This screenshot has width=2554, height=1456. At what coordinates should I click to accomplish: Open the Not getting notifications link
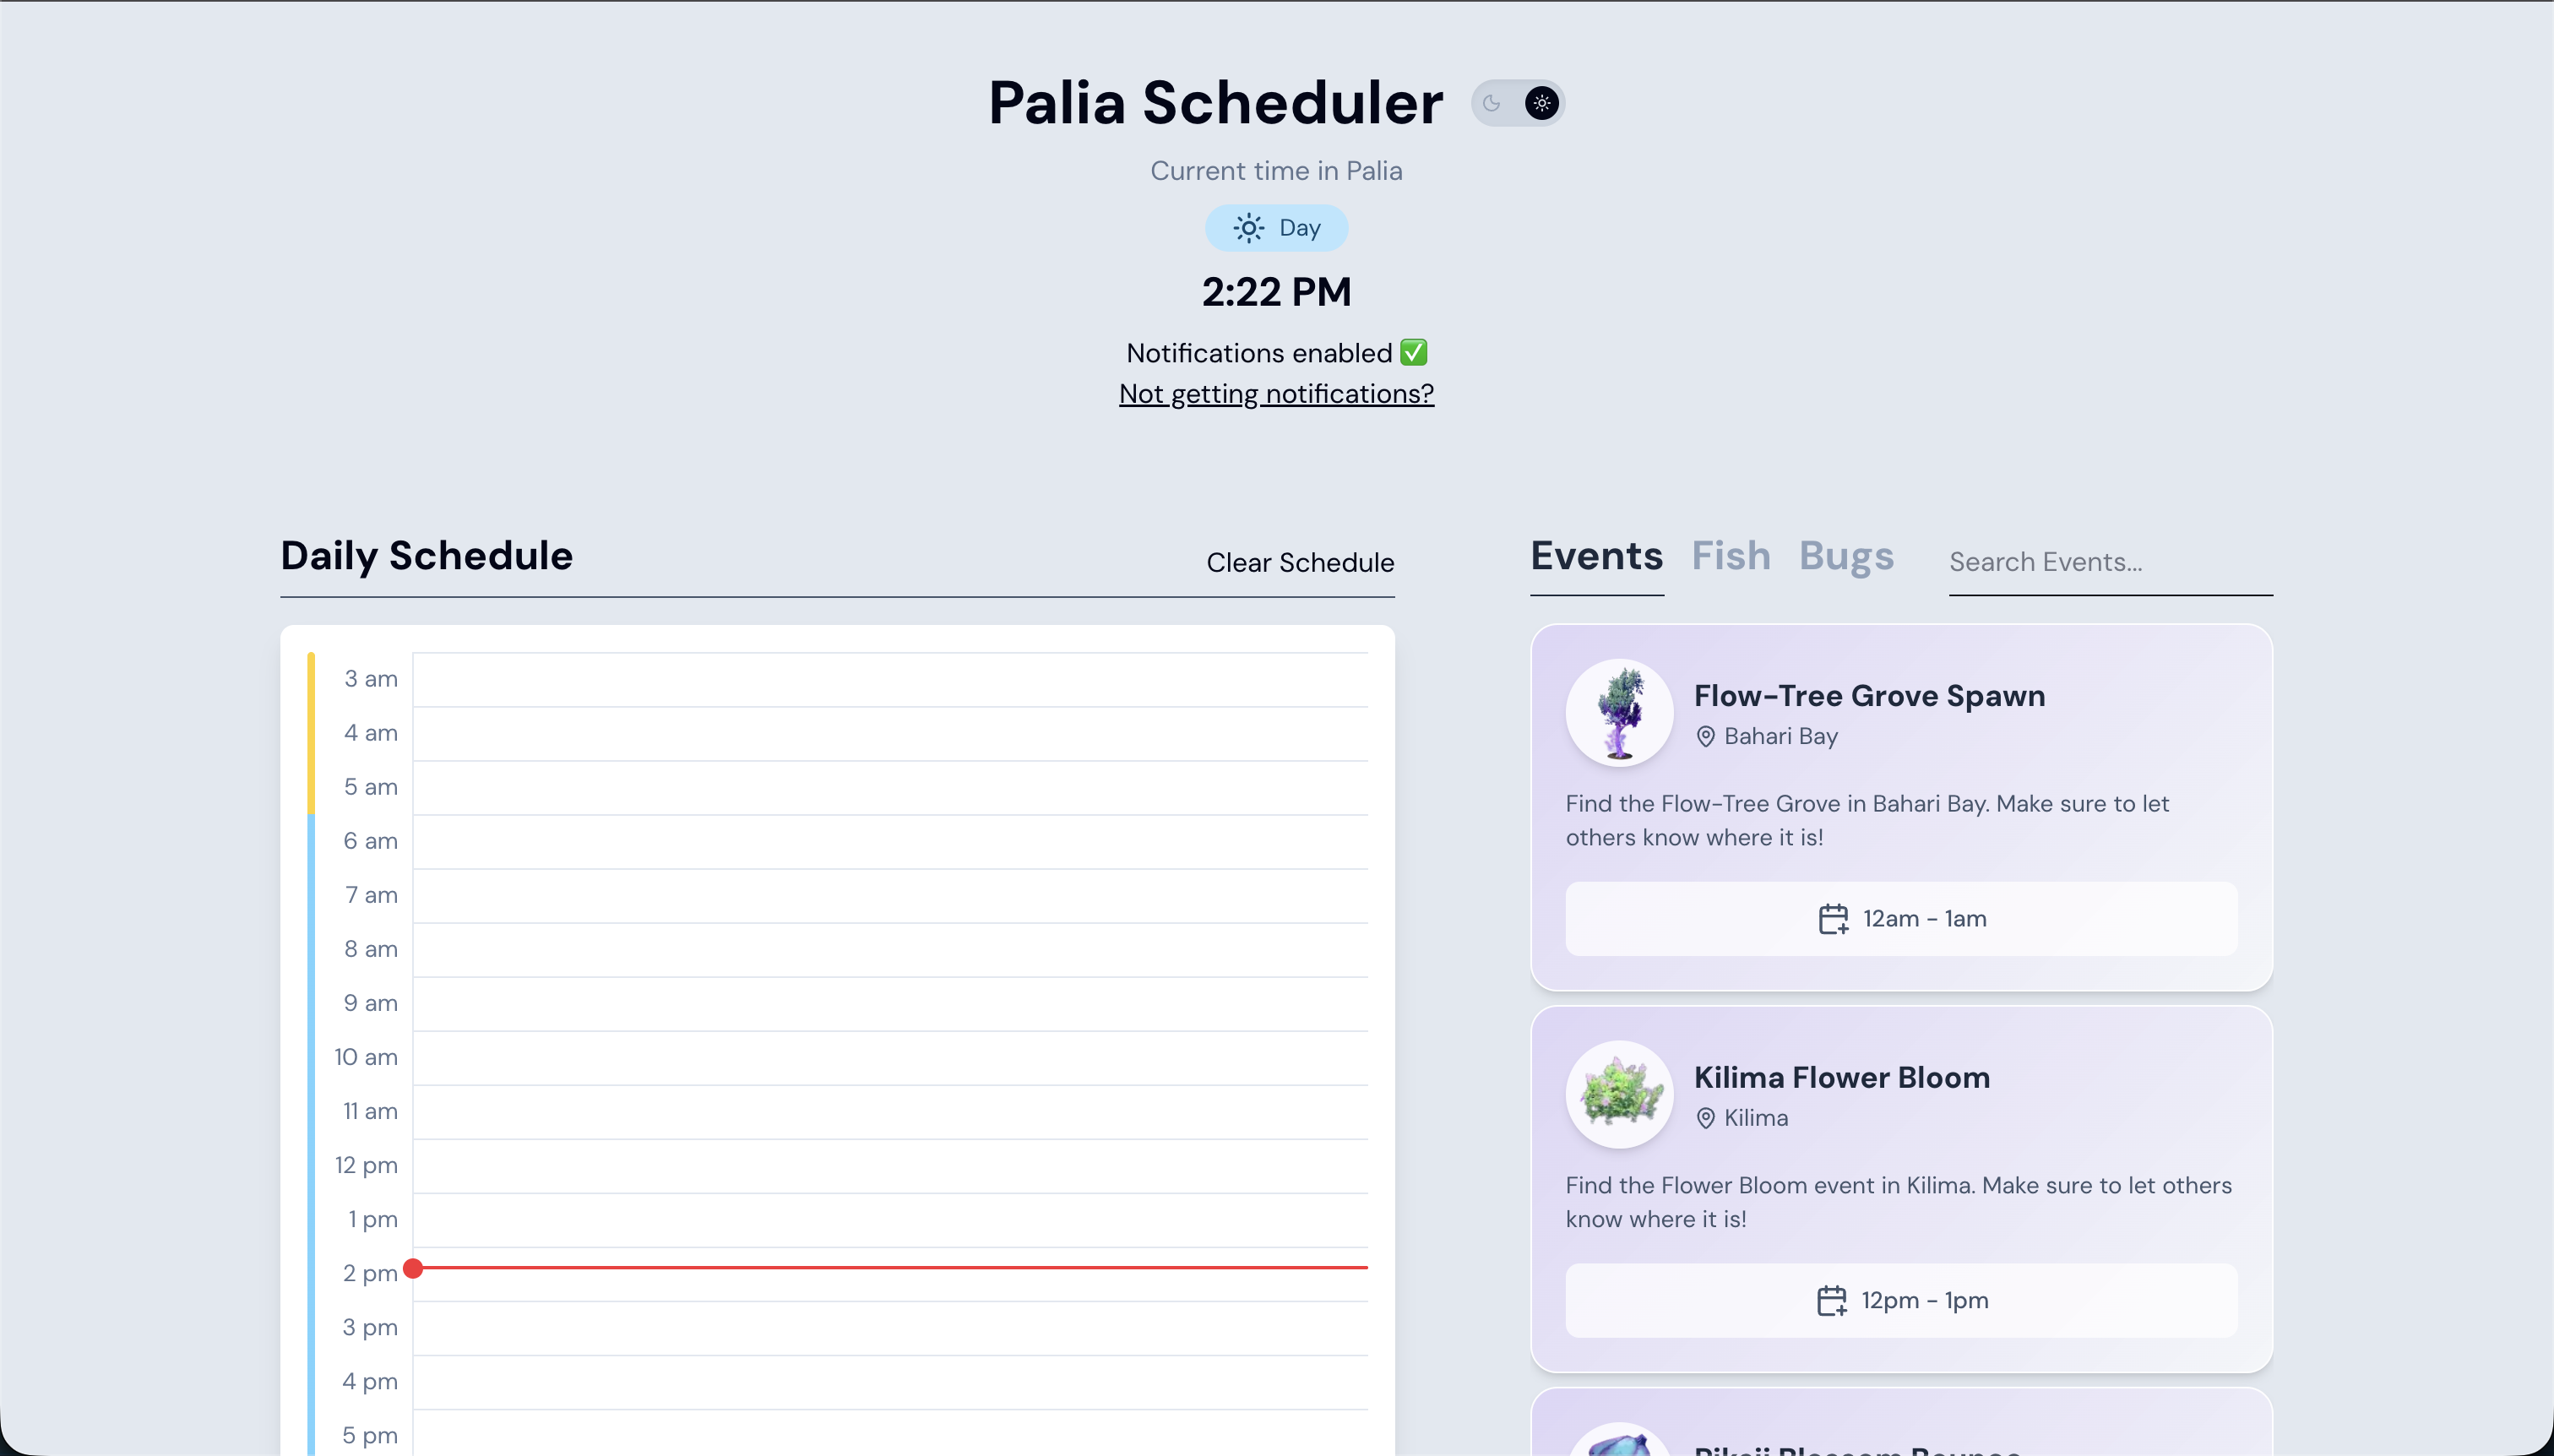[x=1276, y=394]
